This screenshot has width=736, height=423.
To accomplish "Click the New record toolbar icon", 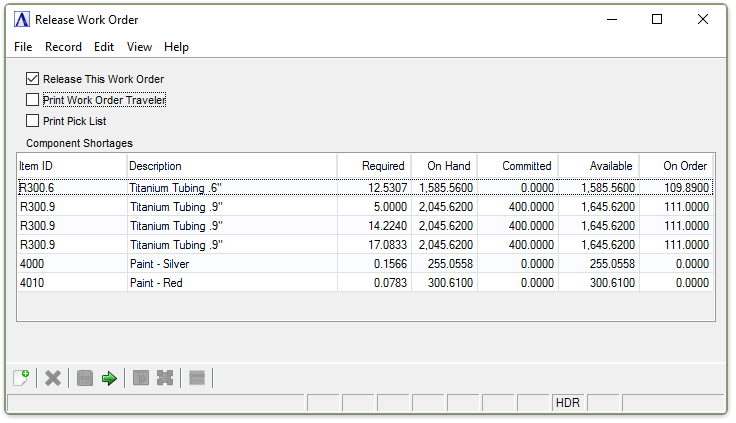I will [21, 378].
